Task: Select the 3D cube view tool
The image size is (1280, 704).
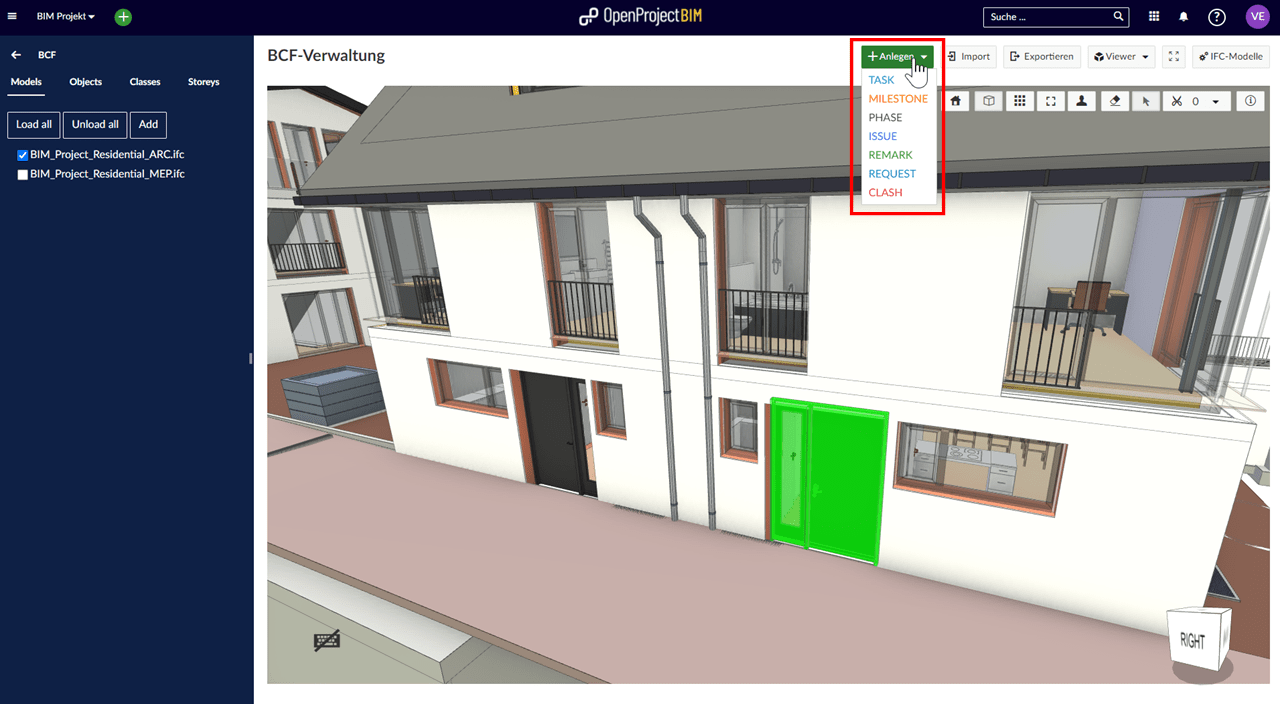Action: click(x=988, y=100)
